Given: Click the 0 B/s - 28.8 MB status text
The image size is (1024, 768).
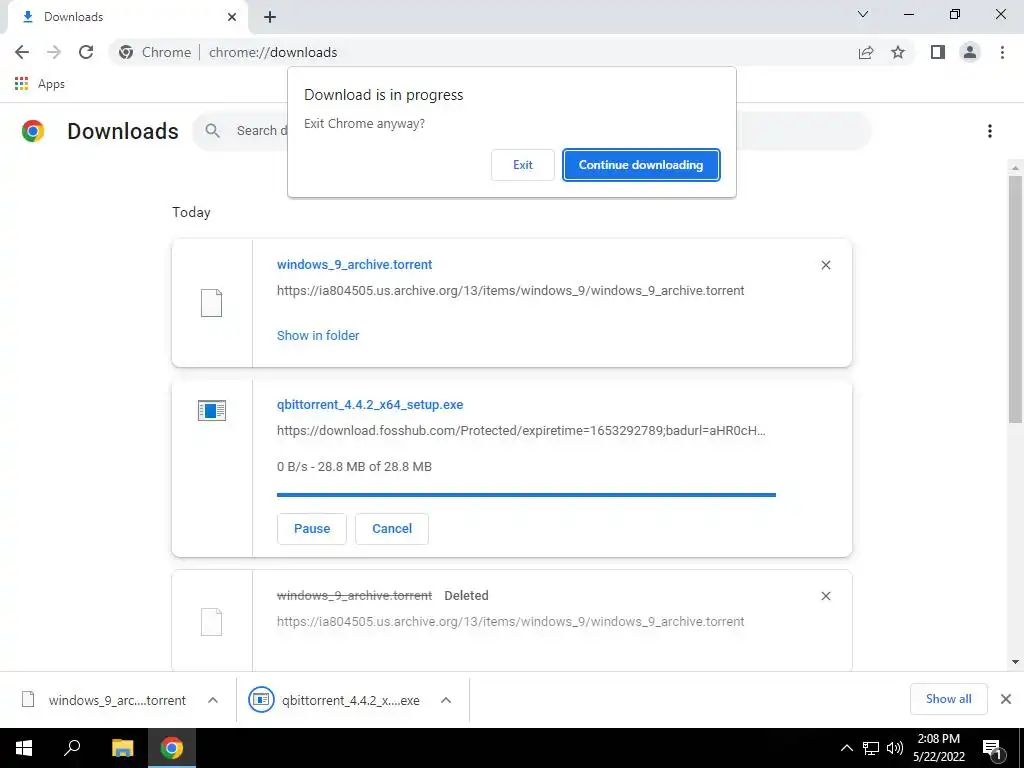Looking at the screenshot, I should (354, 467).
